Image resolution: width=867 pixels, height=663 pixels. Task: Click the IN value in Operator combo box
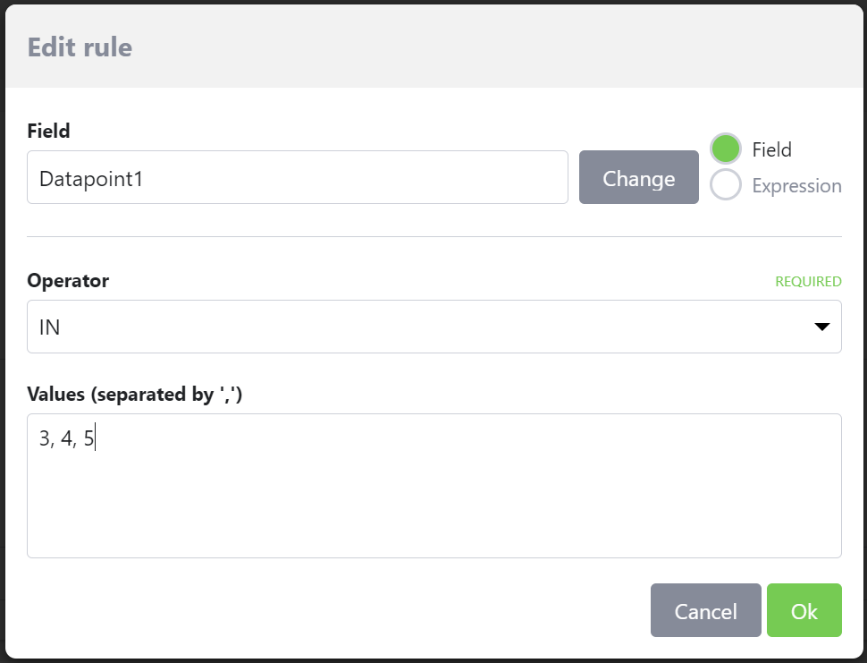[50, 327]
